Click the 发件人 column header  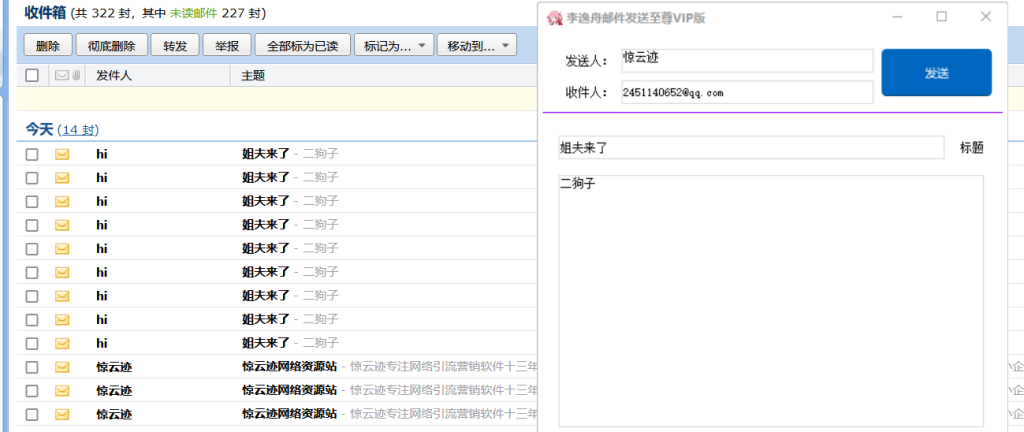point(114,75)
